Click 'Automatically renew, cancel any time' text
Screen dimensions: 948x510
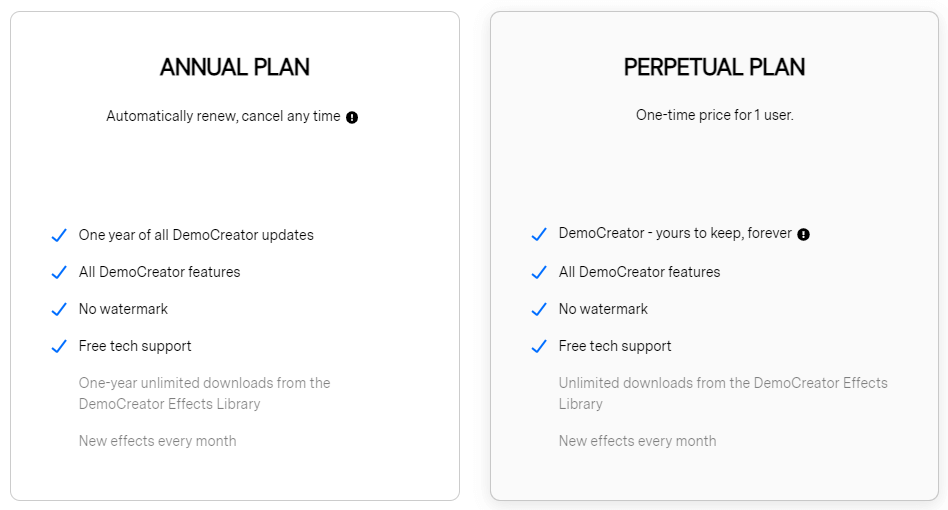pyautogui.click(x=223, y=116)
